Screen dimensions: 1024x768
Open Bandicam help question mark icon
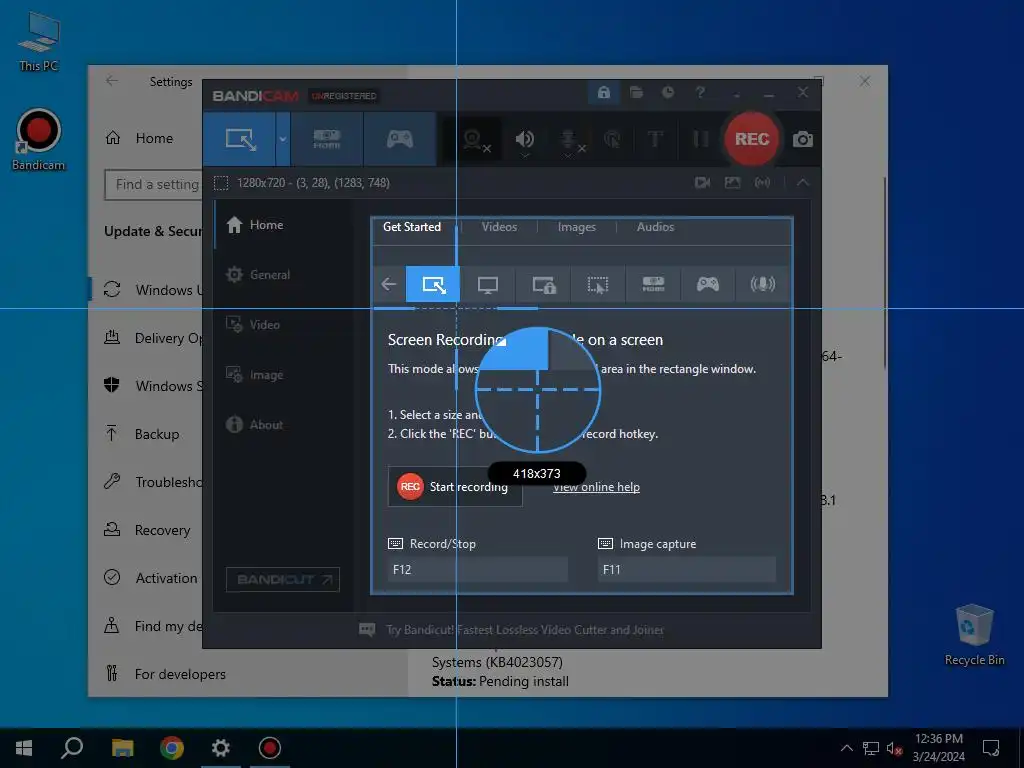(x=700, y=93)
